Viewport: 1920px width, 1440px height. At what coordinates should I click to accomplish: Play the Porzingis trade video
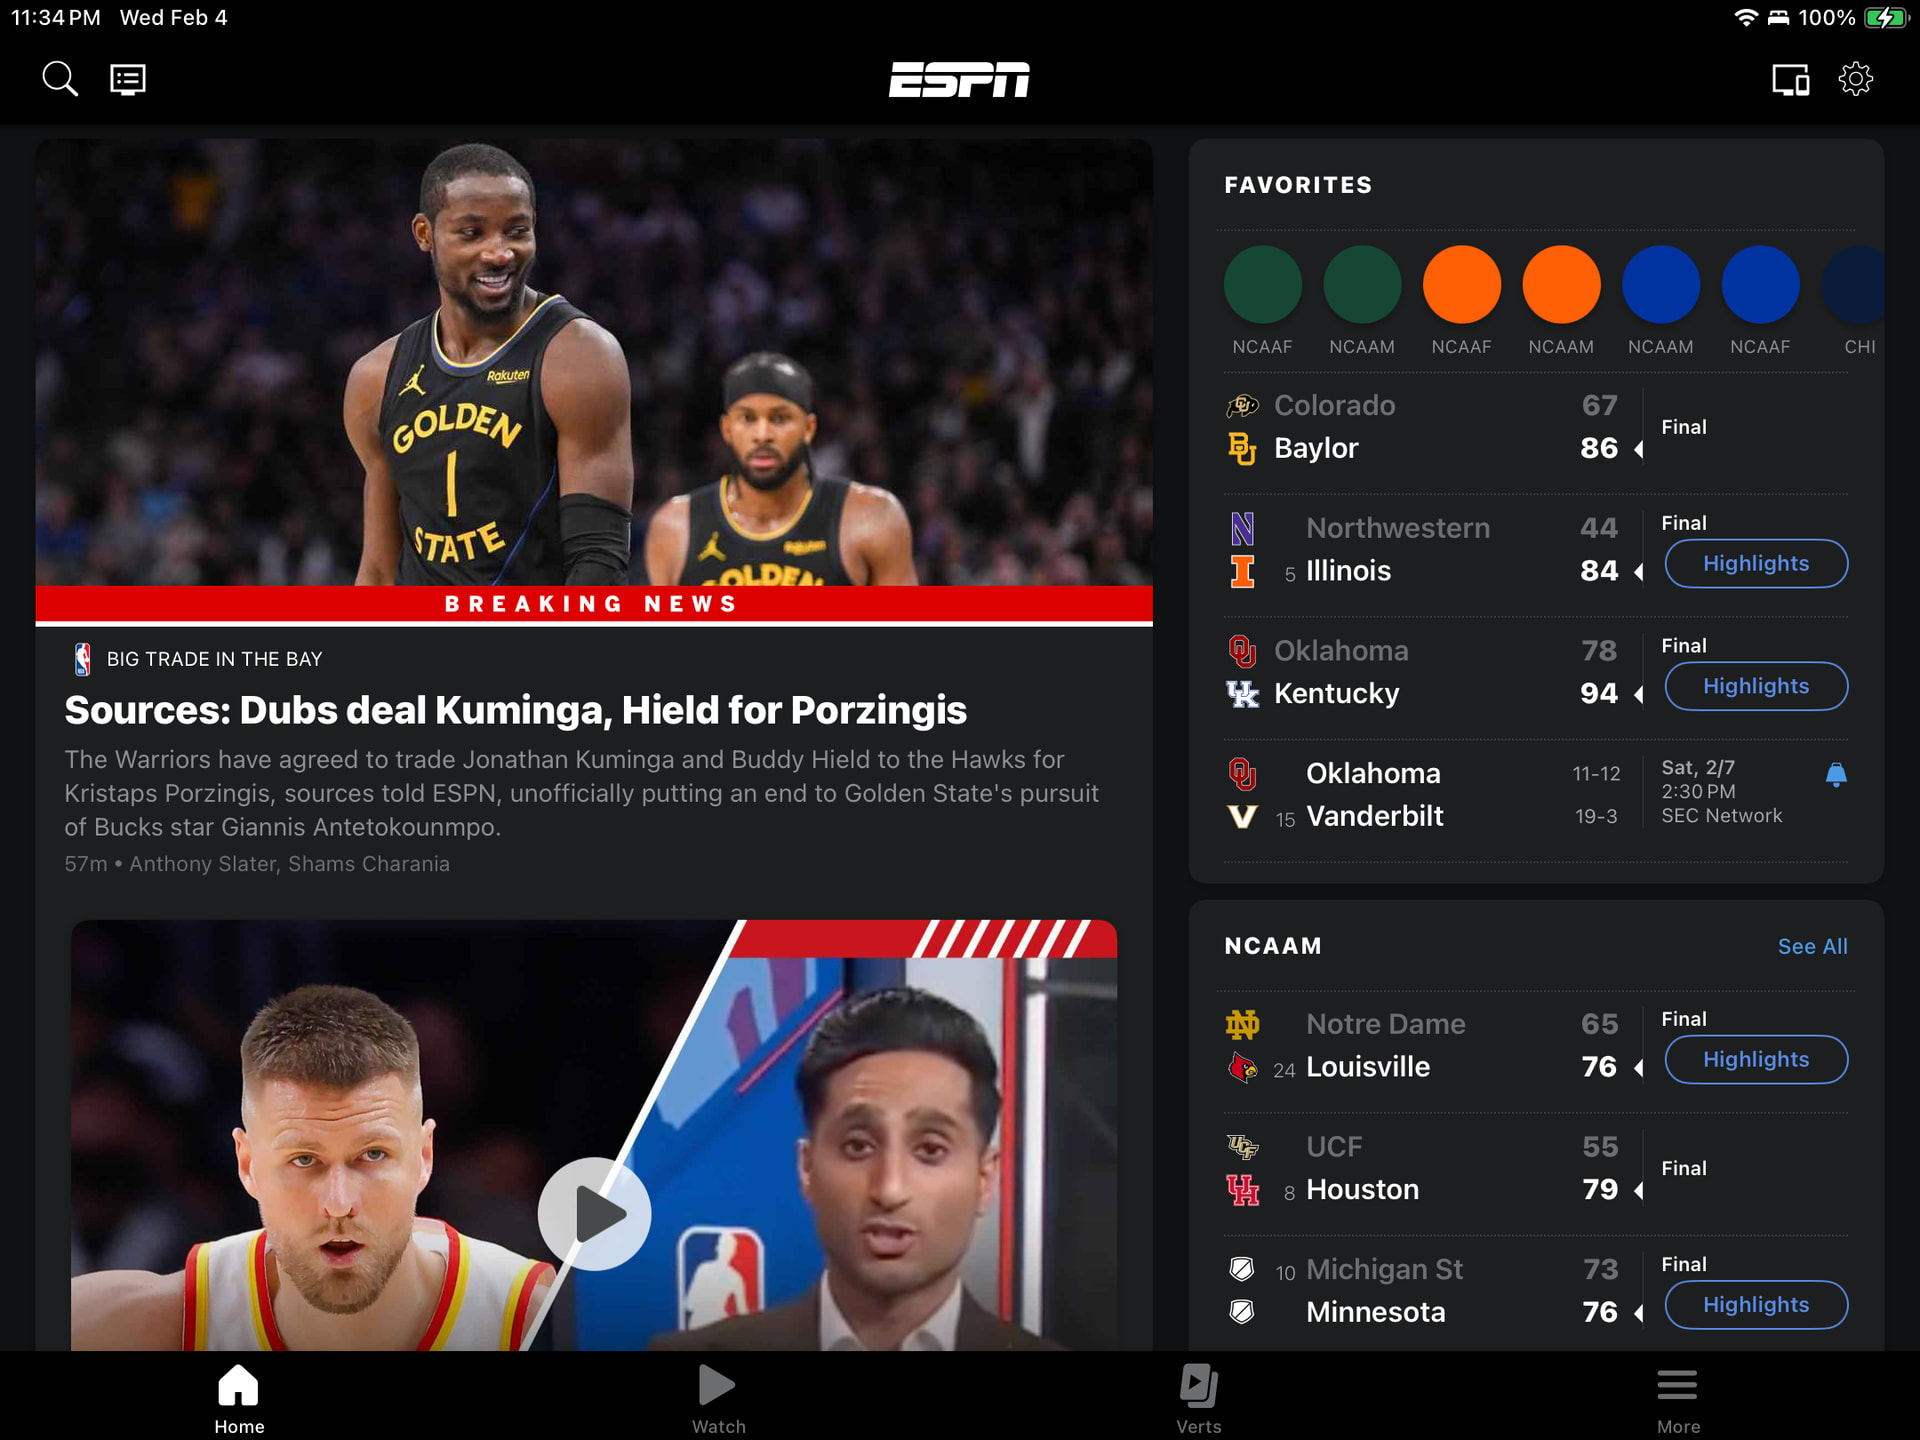coord(594,1214)
